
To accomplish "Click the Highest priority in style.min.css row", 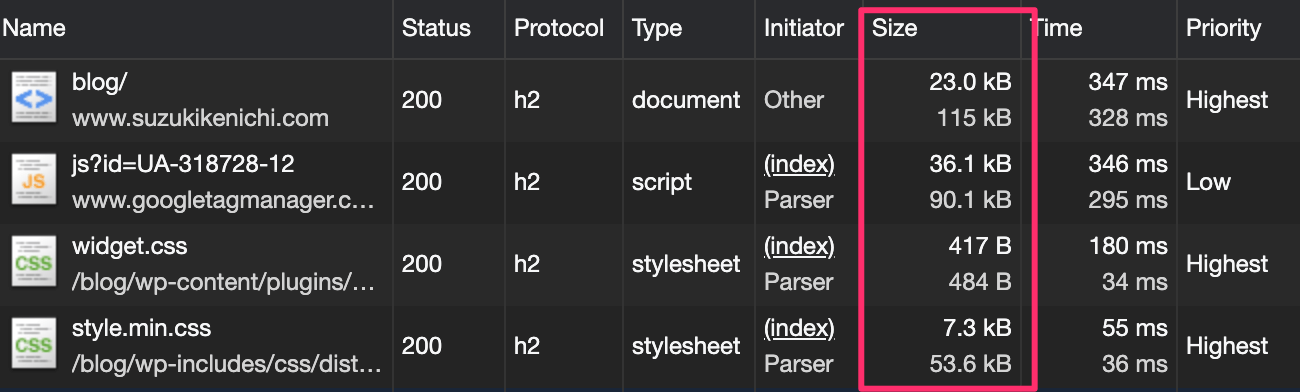I will [x=1227, y=346].
